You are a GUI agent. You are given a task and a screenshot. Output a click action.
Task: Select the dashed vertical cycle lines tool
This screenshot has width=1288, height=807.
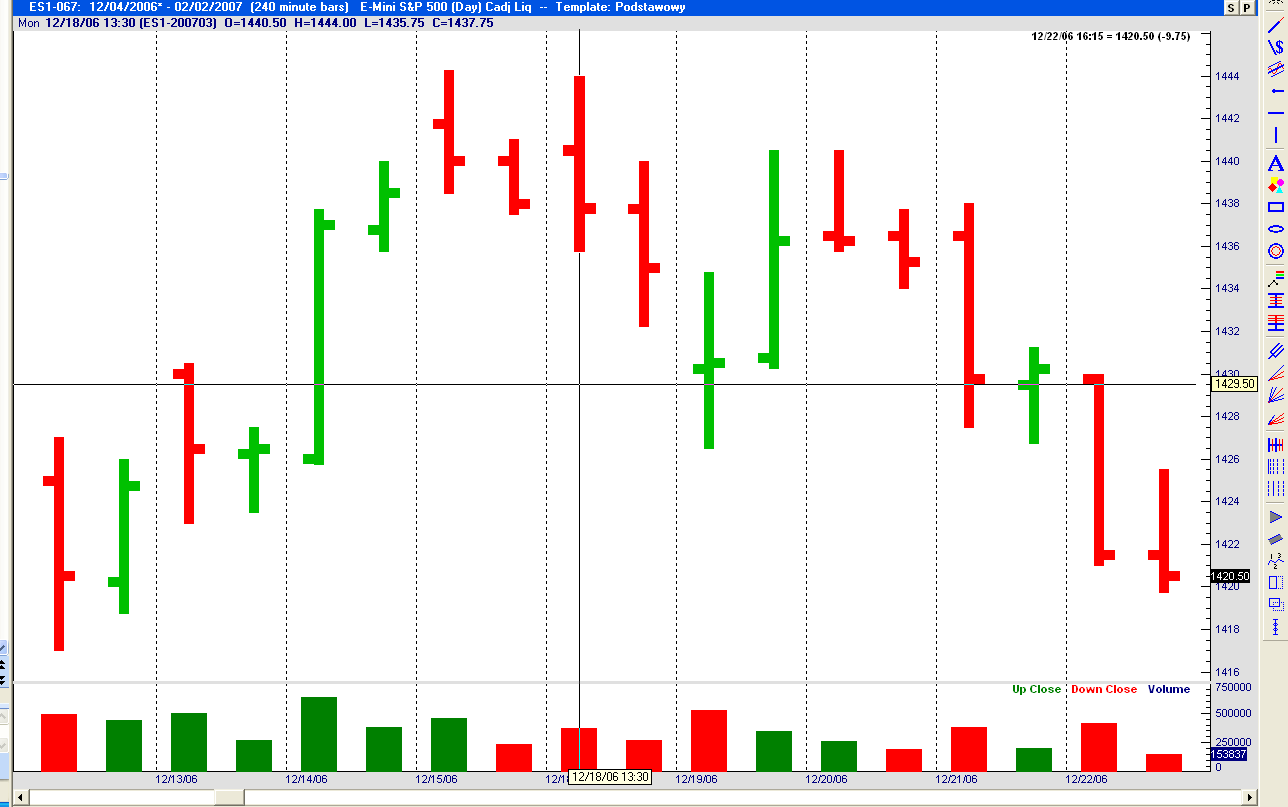[1275, 488]
